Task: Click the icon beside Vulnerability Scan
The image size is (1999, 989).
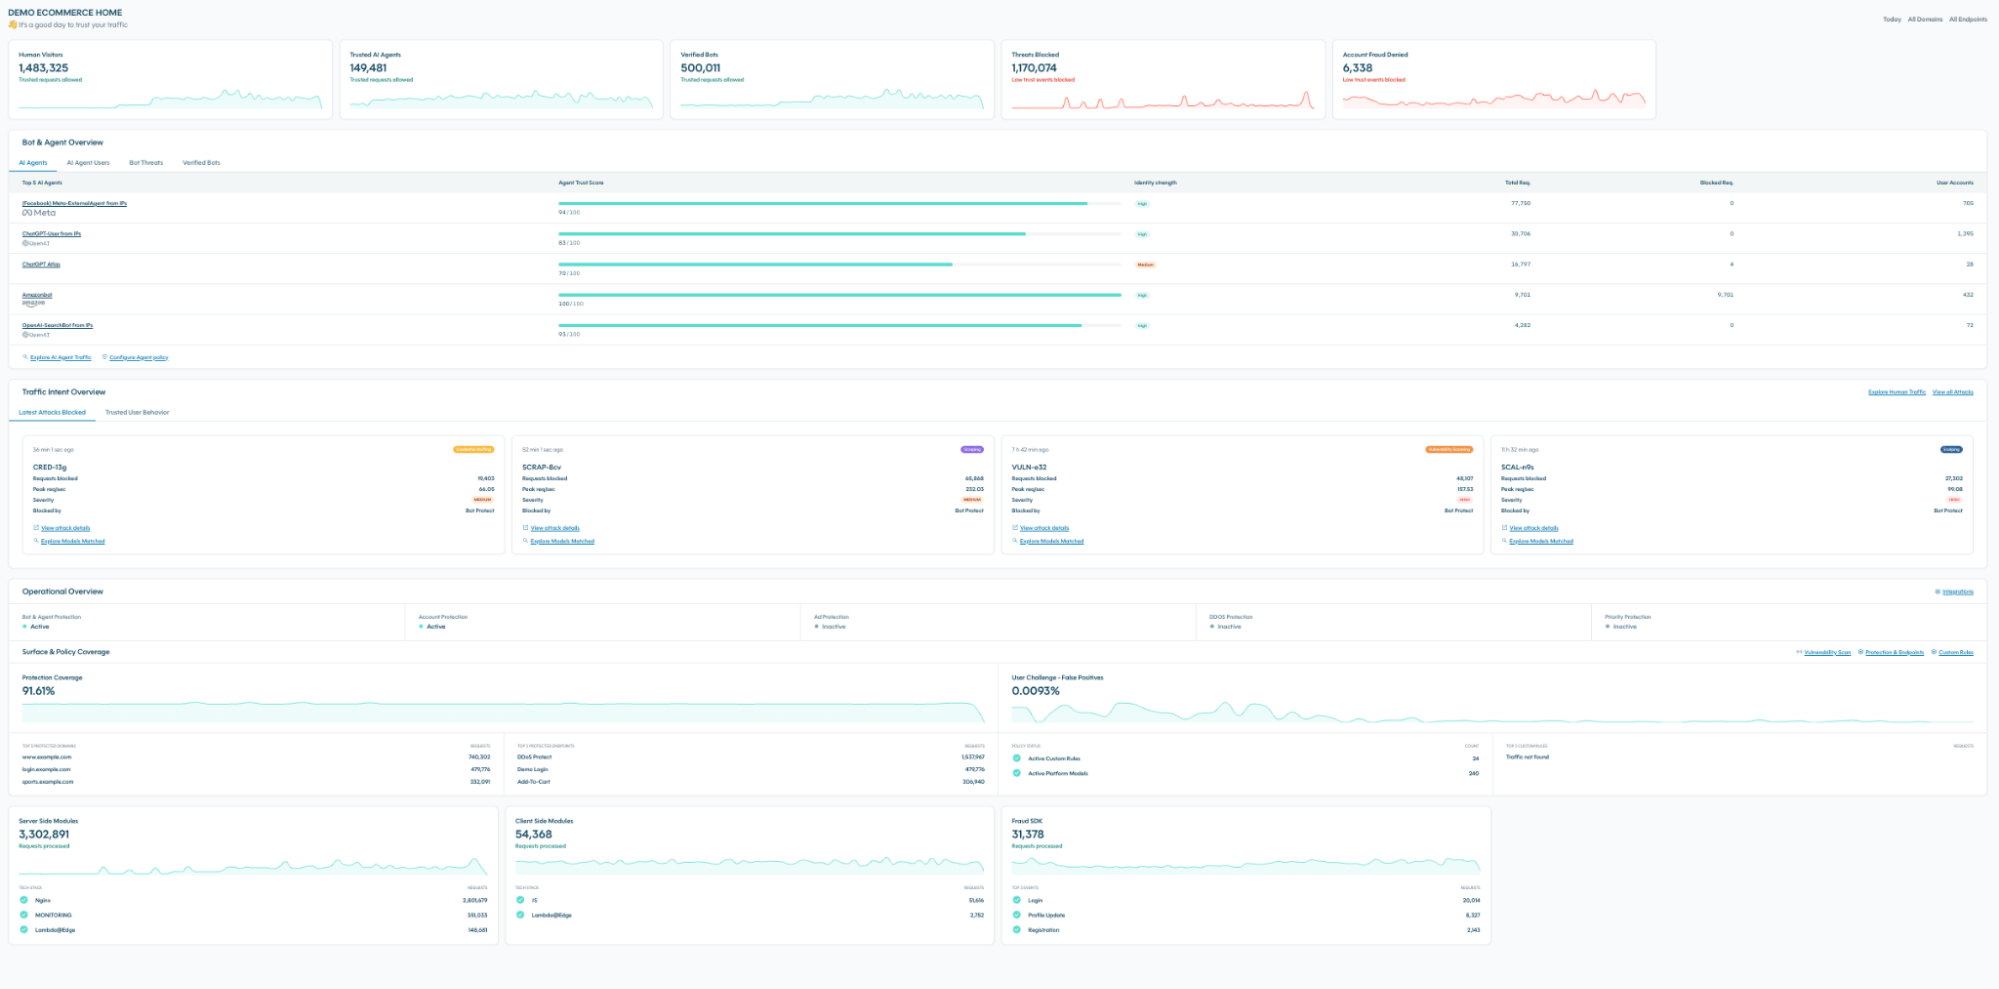Action: [1799, 652]
